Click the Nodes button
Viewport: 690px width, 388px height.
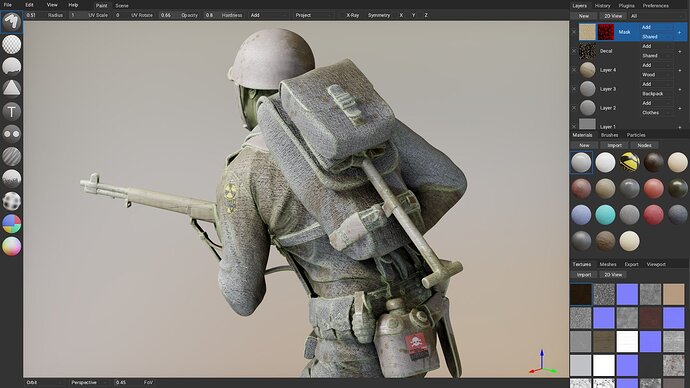(644, 145)
